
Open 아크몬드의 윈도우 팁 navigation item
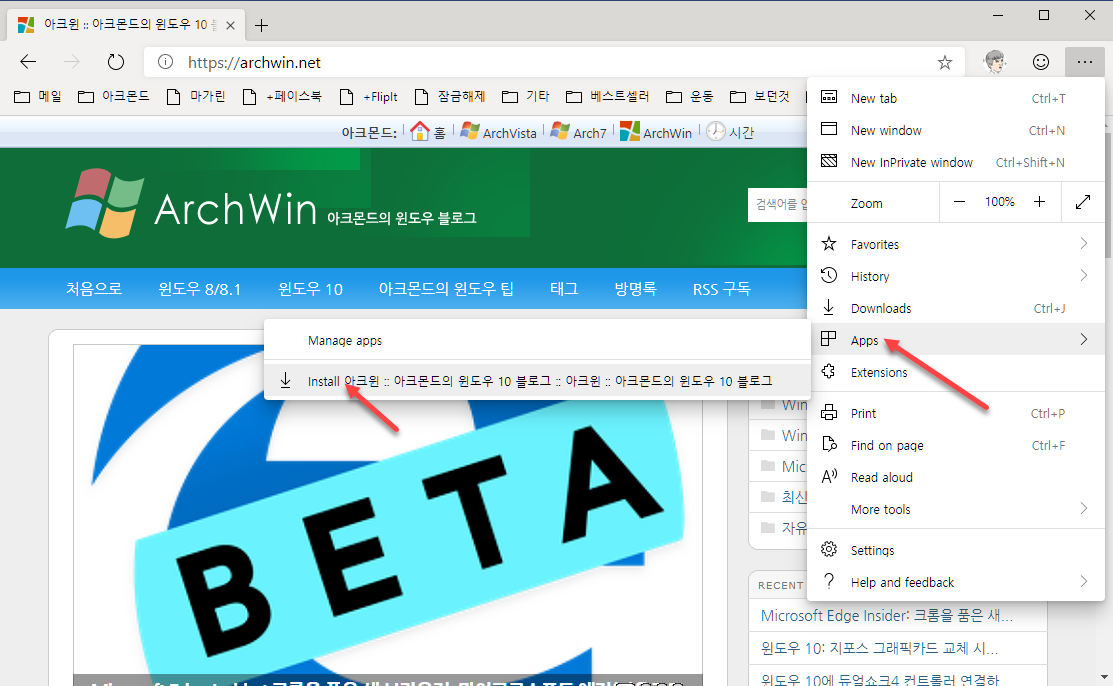click(x=446, y=288)
